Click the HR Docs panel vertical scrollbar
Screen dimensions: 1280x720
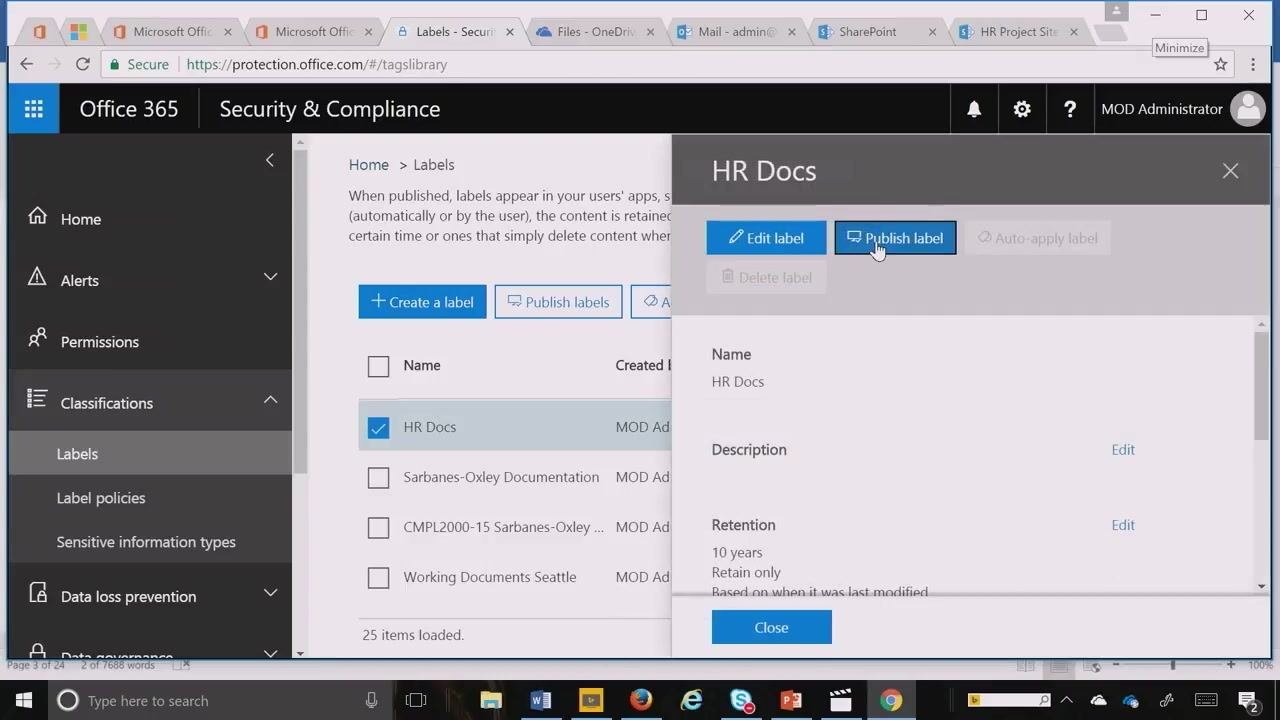(1261, 385)
